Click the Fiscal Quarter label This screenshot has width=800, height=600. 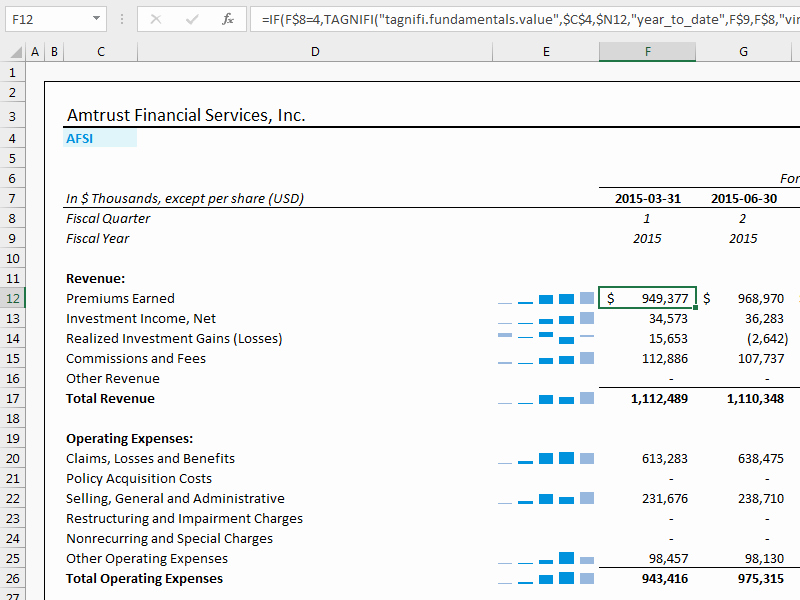tap(108, 218)
